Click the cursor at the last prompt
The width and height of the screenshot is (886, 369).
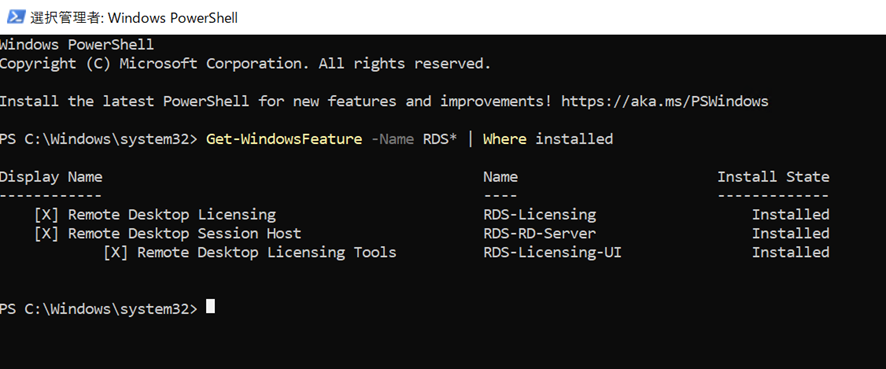(211, 307)
